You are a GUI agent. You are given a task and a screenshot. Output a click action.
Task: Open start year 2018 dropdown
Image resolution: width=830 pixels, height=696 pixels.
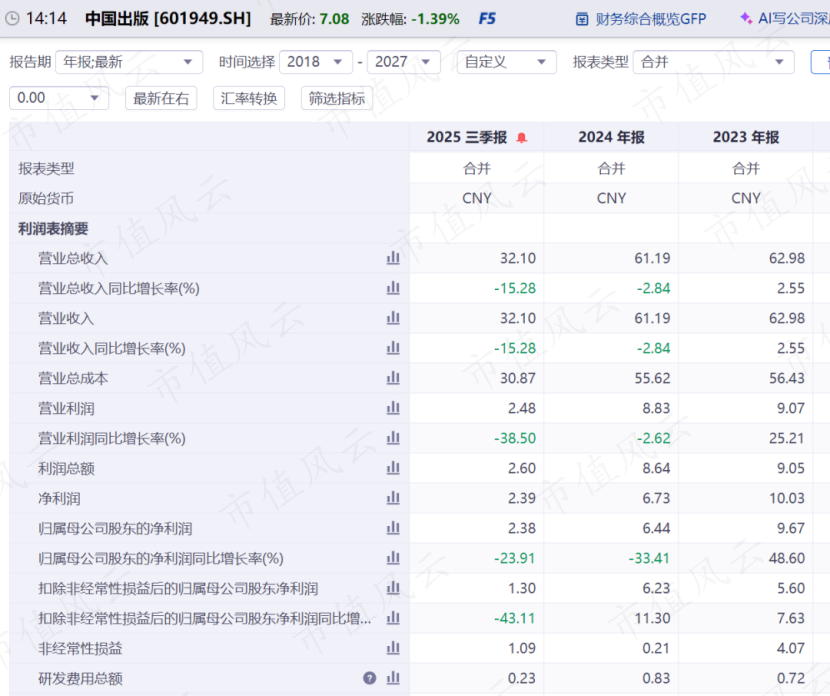[x=315, y=62]
